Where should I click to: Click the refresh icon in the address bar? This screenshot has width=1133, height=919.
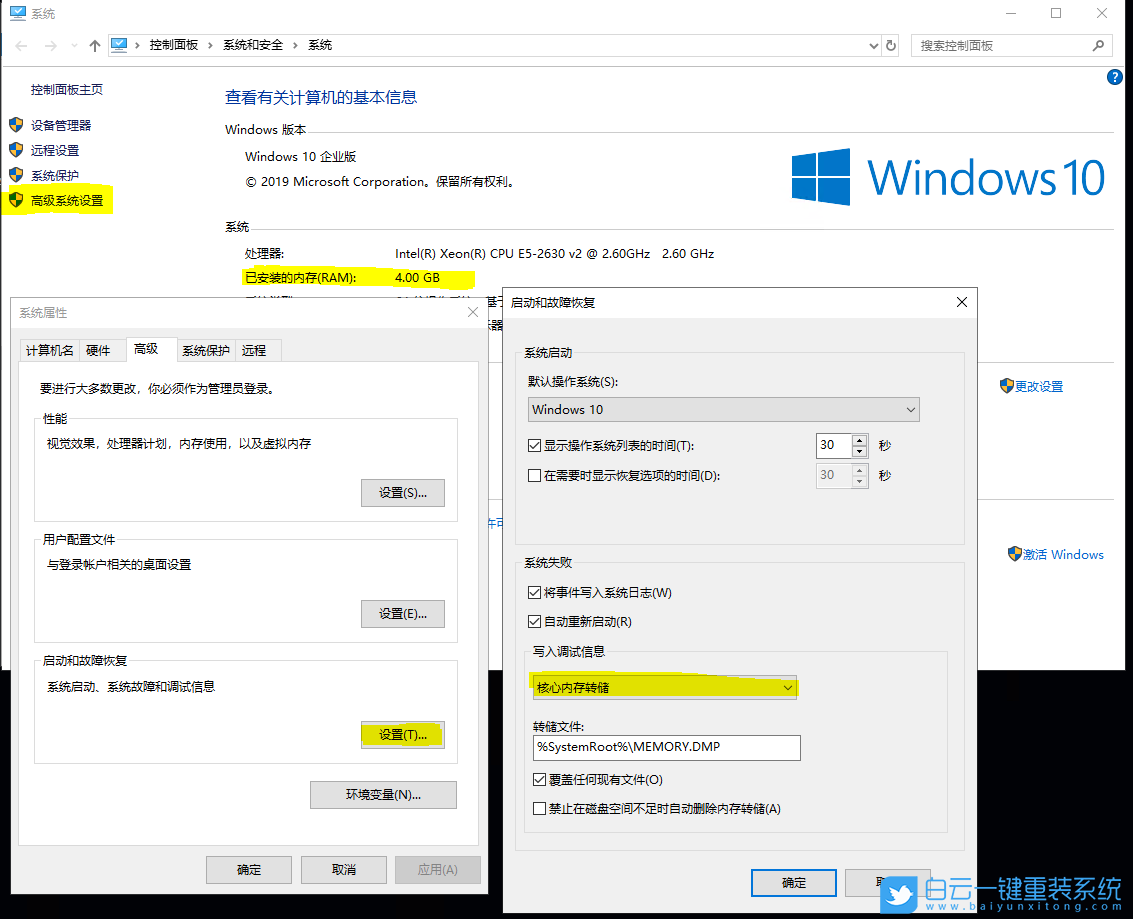coord(890,45)
